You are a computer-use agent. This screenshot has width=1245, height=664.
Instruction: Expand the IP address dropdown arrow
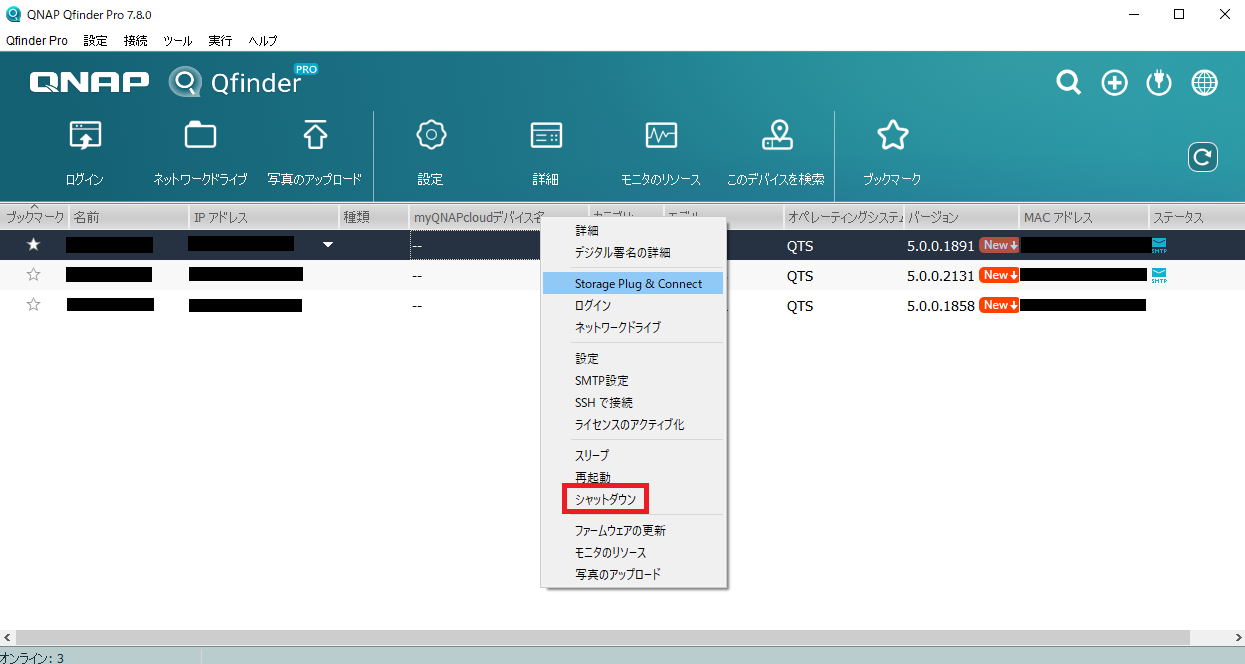tap(326, 244)
